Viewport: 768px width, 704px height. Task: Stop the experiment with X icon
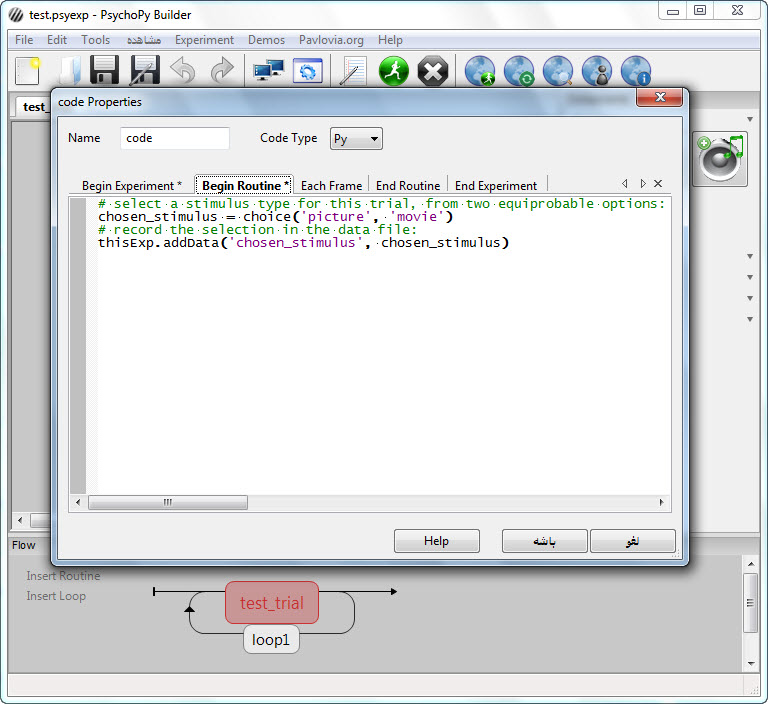pos(433,71)
